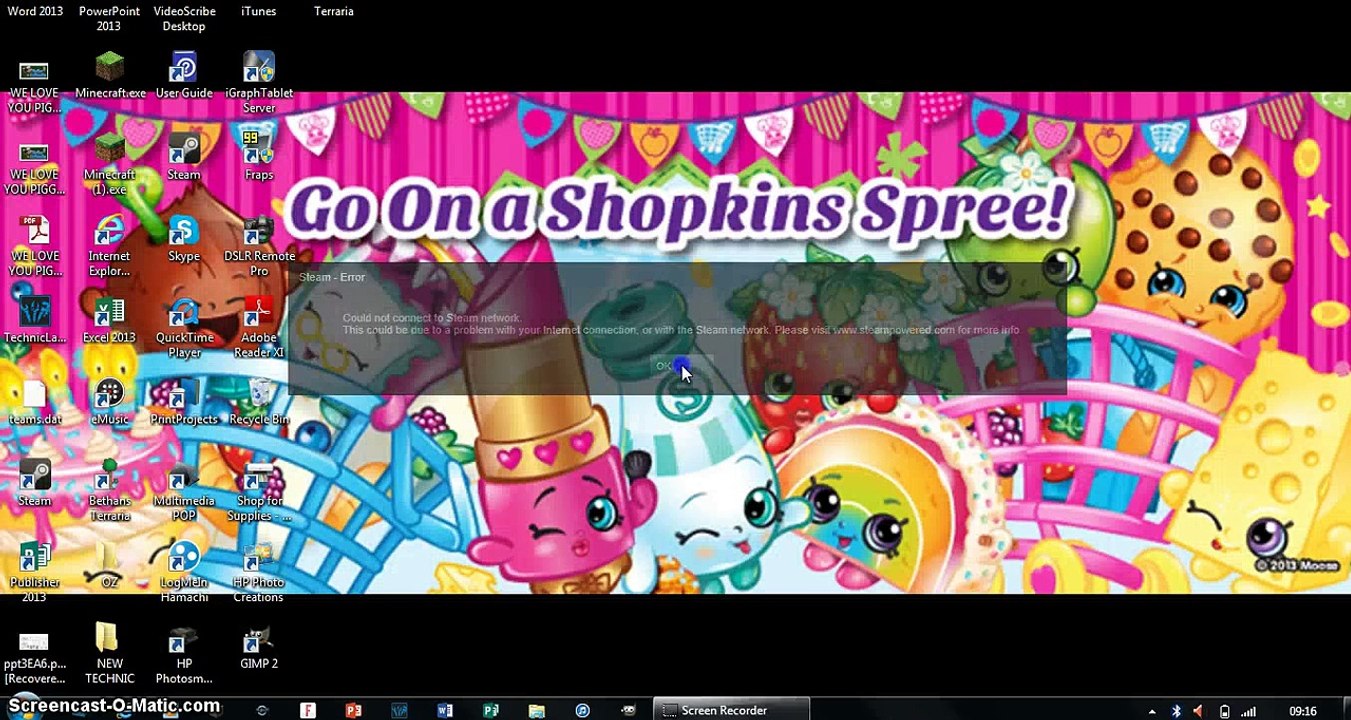Click the iTunes desktop label
This screenshot has height=720, width=1351.
[259, 11]
